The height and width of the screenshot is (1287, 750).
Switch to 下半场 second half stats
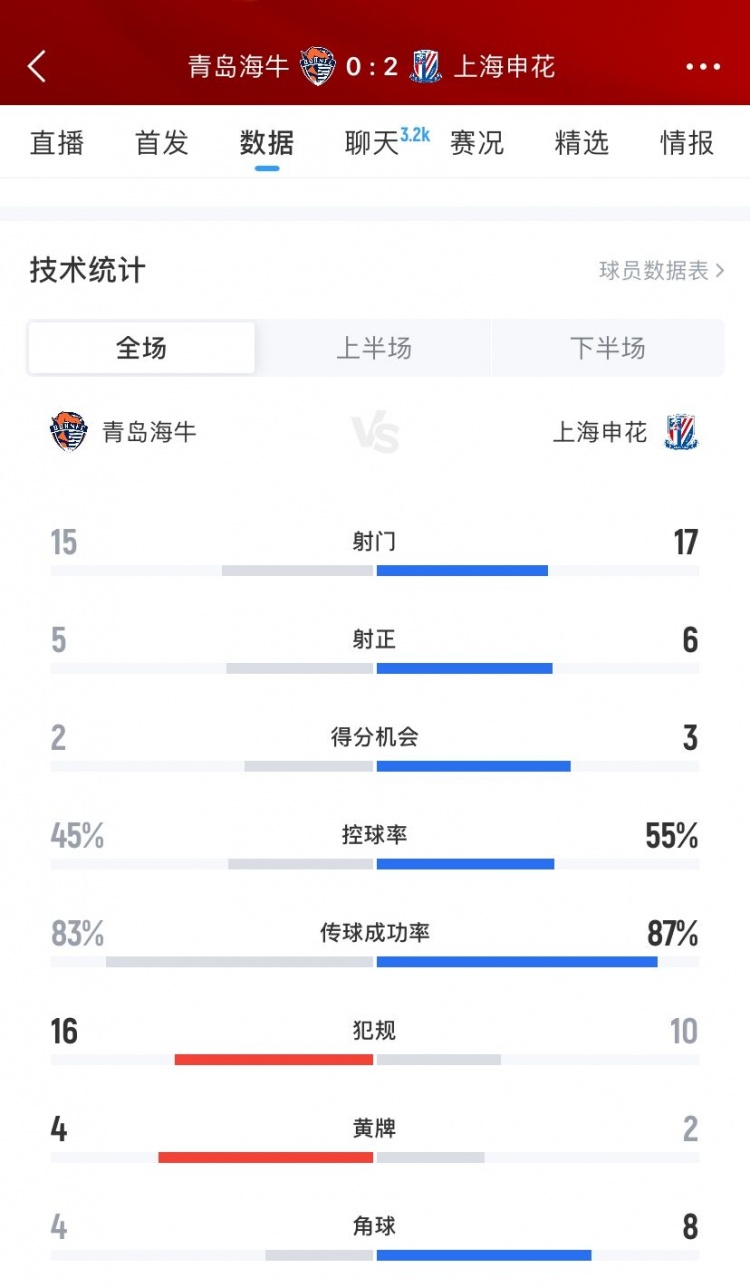607,348
